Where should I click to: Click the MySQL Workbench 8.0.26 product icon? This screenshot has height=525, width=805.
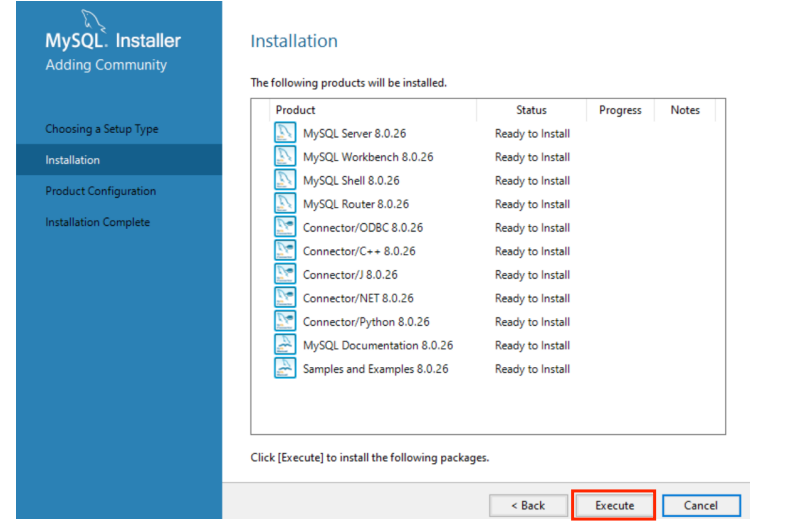pos(285,156)
